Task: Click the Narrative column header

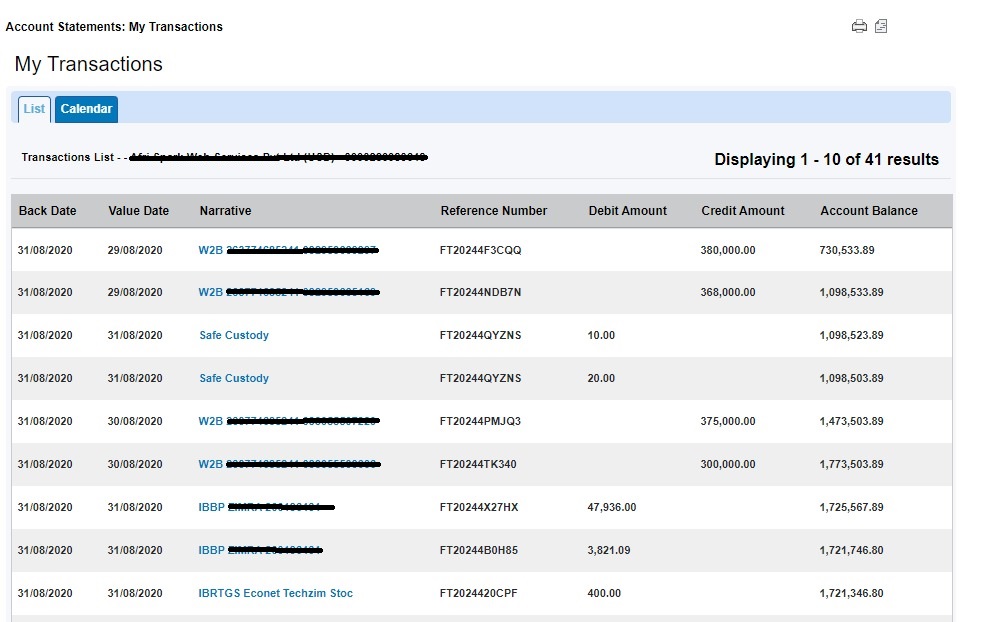Action: tap(225, 211)
